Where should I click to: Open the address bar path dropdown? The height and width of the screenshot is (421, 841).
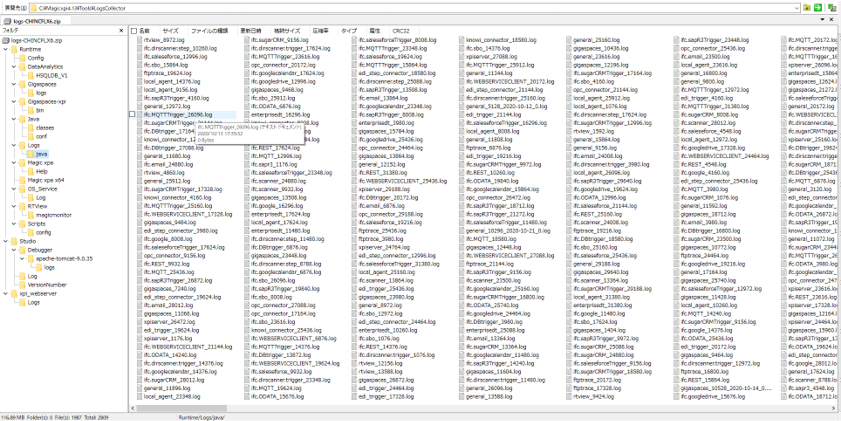[799, 7]
